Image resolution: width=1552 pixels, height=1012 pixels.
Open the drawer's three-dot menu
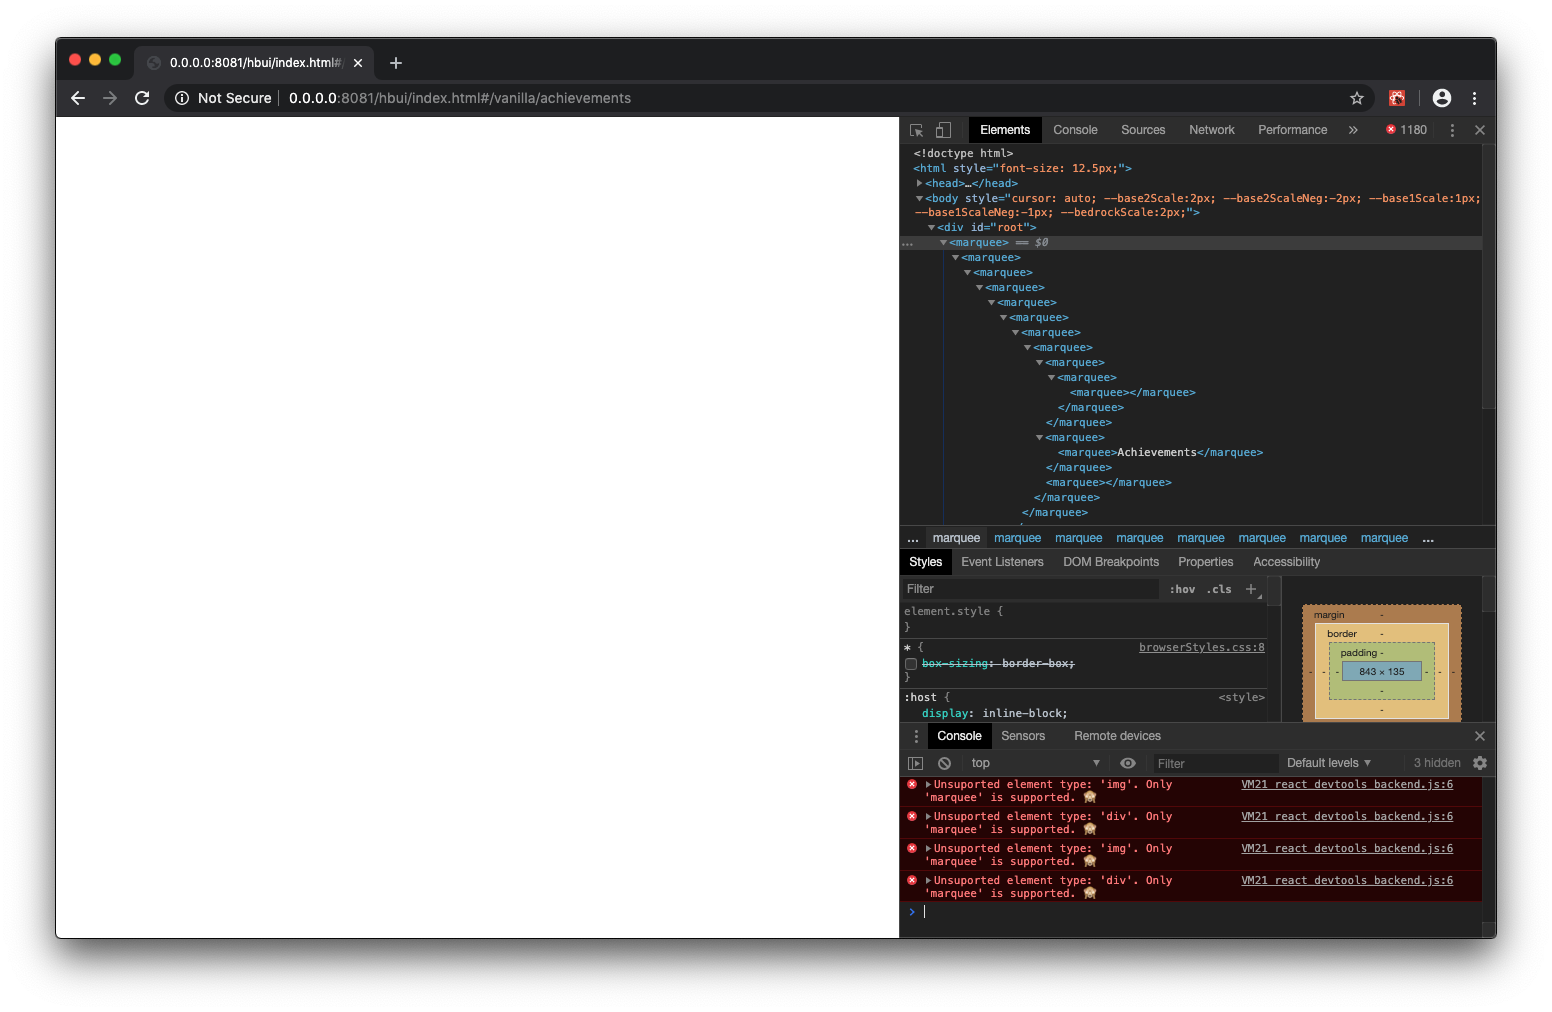pos(916,736)
